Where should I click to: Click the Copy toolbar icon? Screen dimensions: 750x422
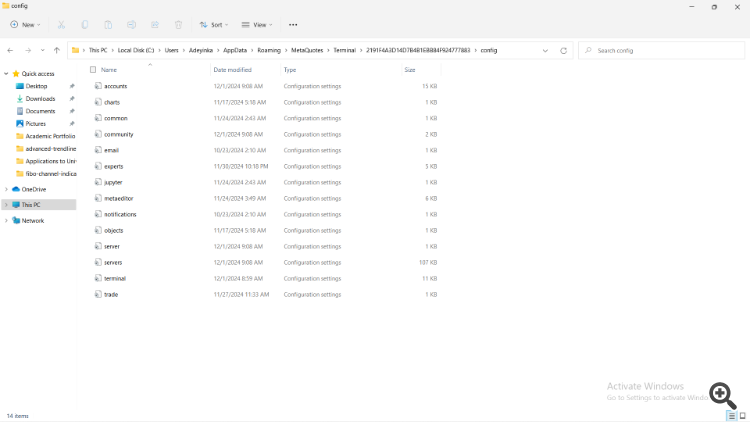coord(85,25)
